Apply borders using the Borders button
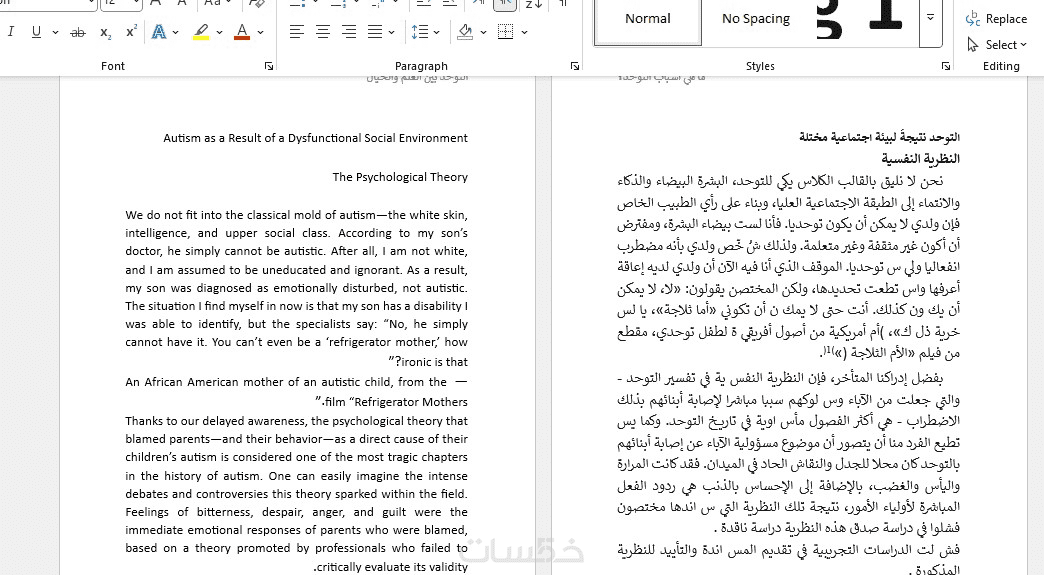Viewport: 1044px width, 575px height. click(506, 31)
